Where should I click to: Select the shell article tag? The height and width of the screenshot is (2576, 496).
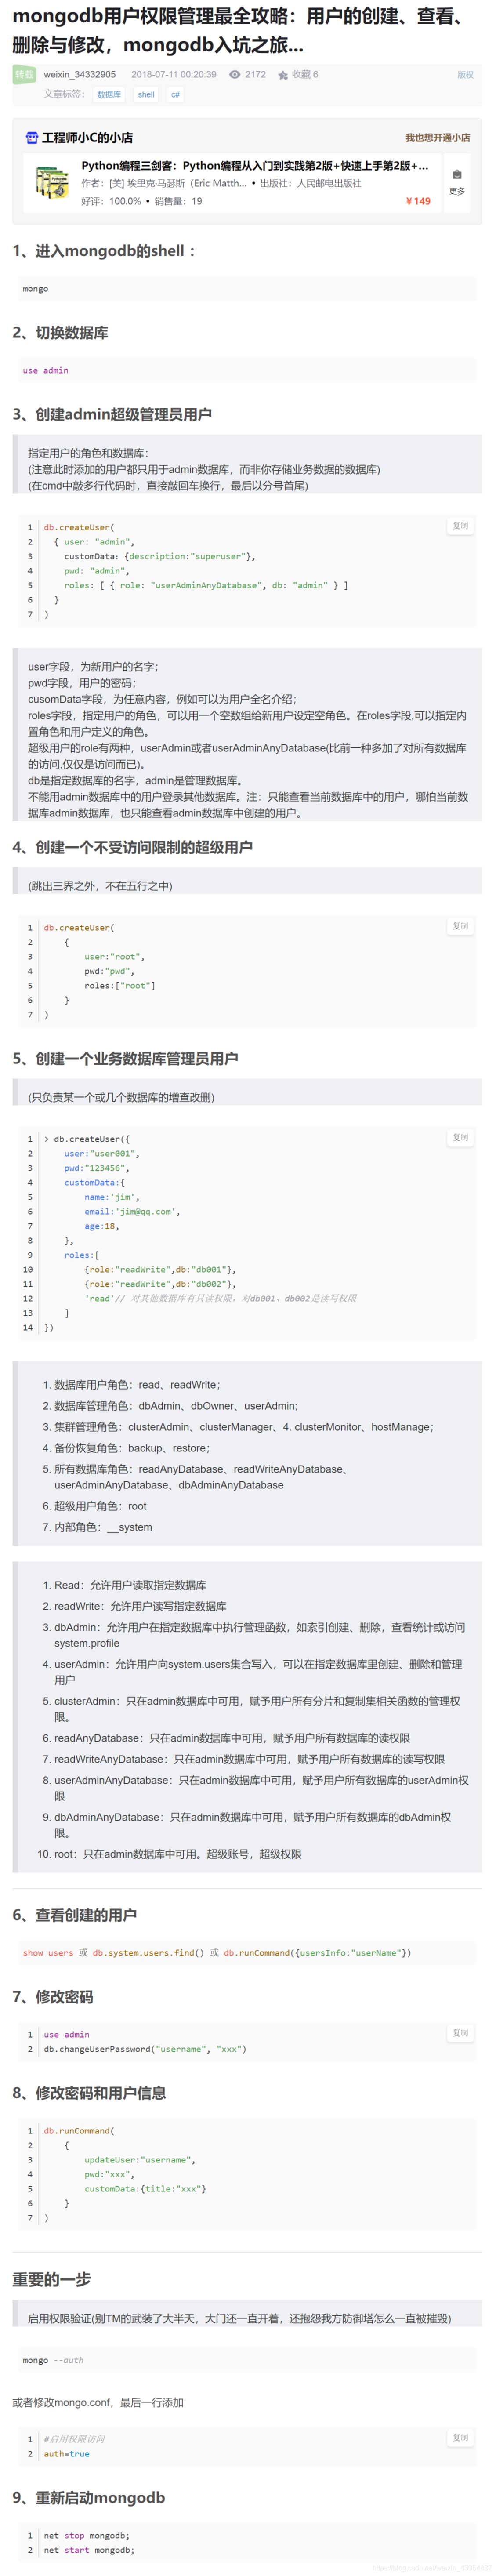coord(146,95)
